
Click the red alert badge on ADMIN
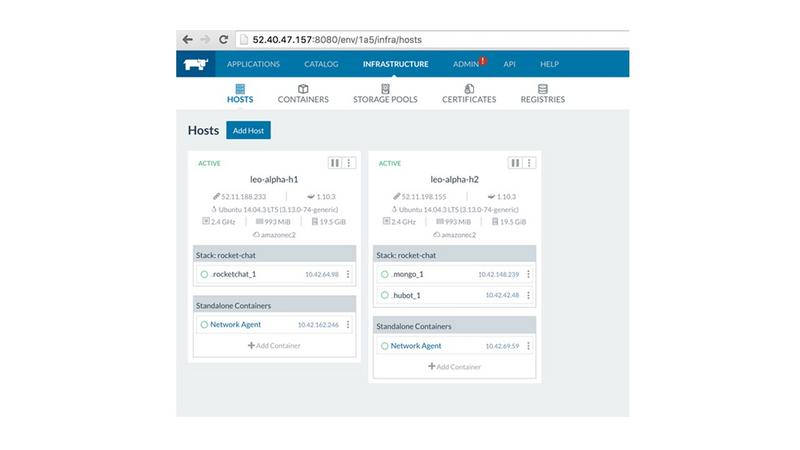pyautogui.click(x=483, y=61)
